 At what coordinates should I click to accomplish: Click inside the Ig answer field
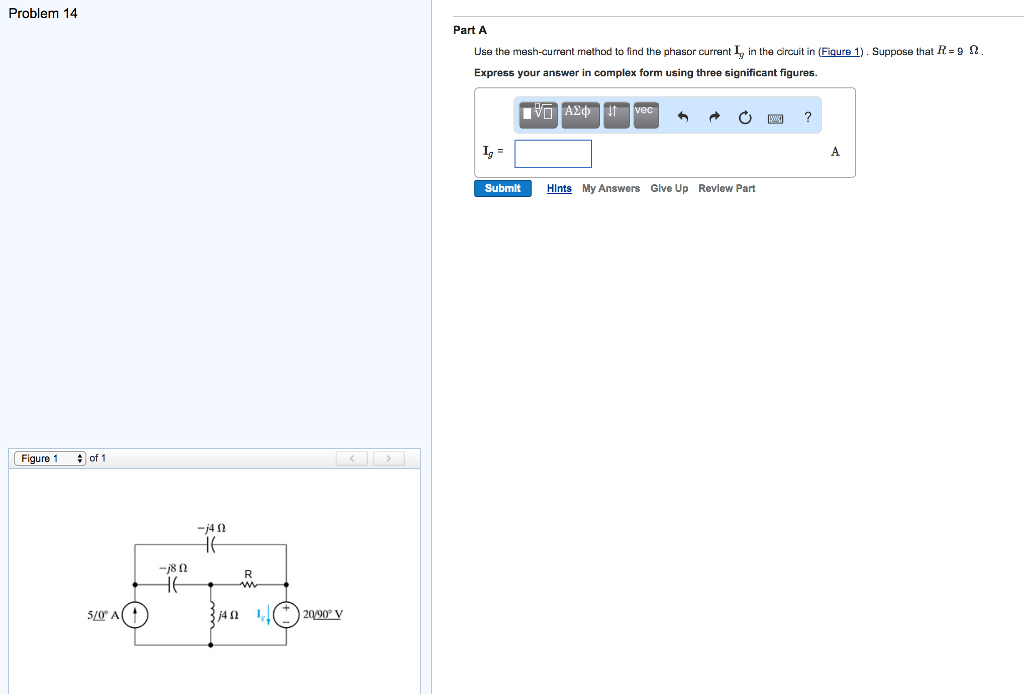pos(552,153)
